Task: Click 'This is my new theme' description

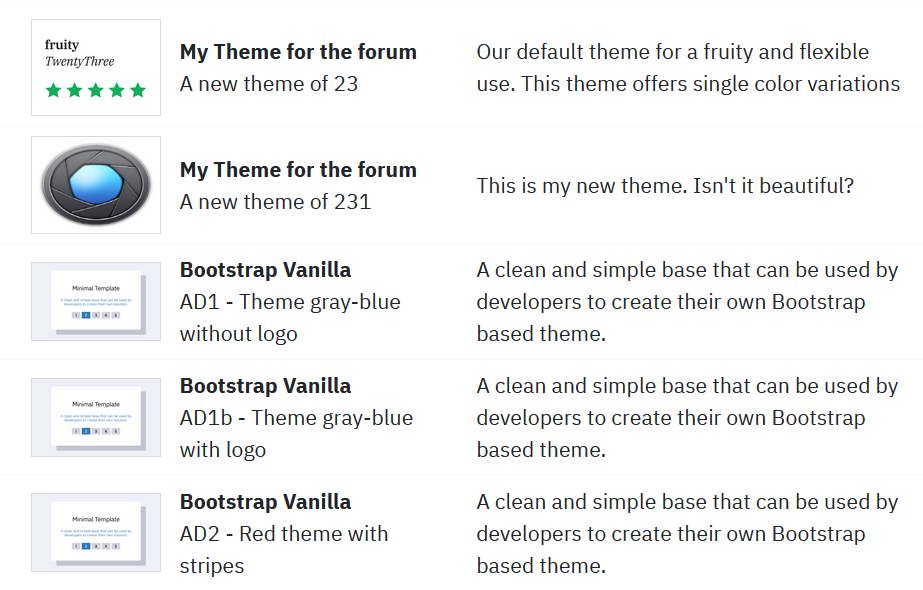Action: tap(665, 186)
